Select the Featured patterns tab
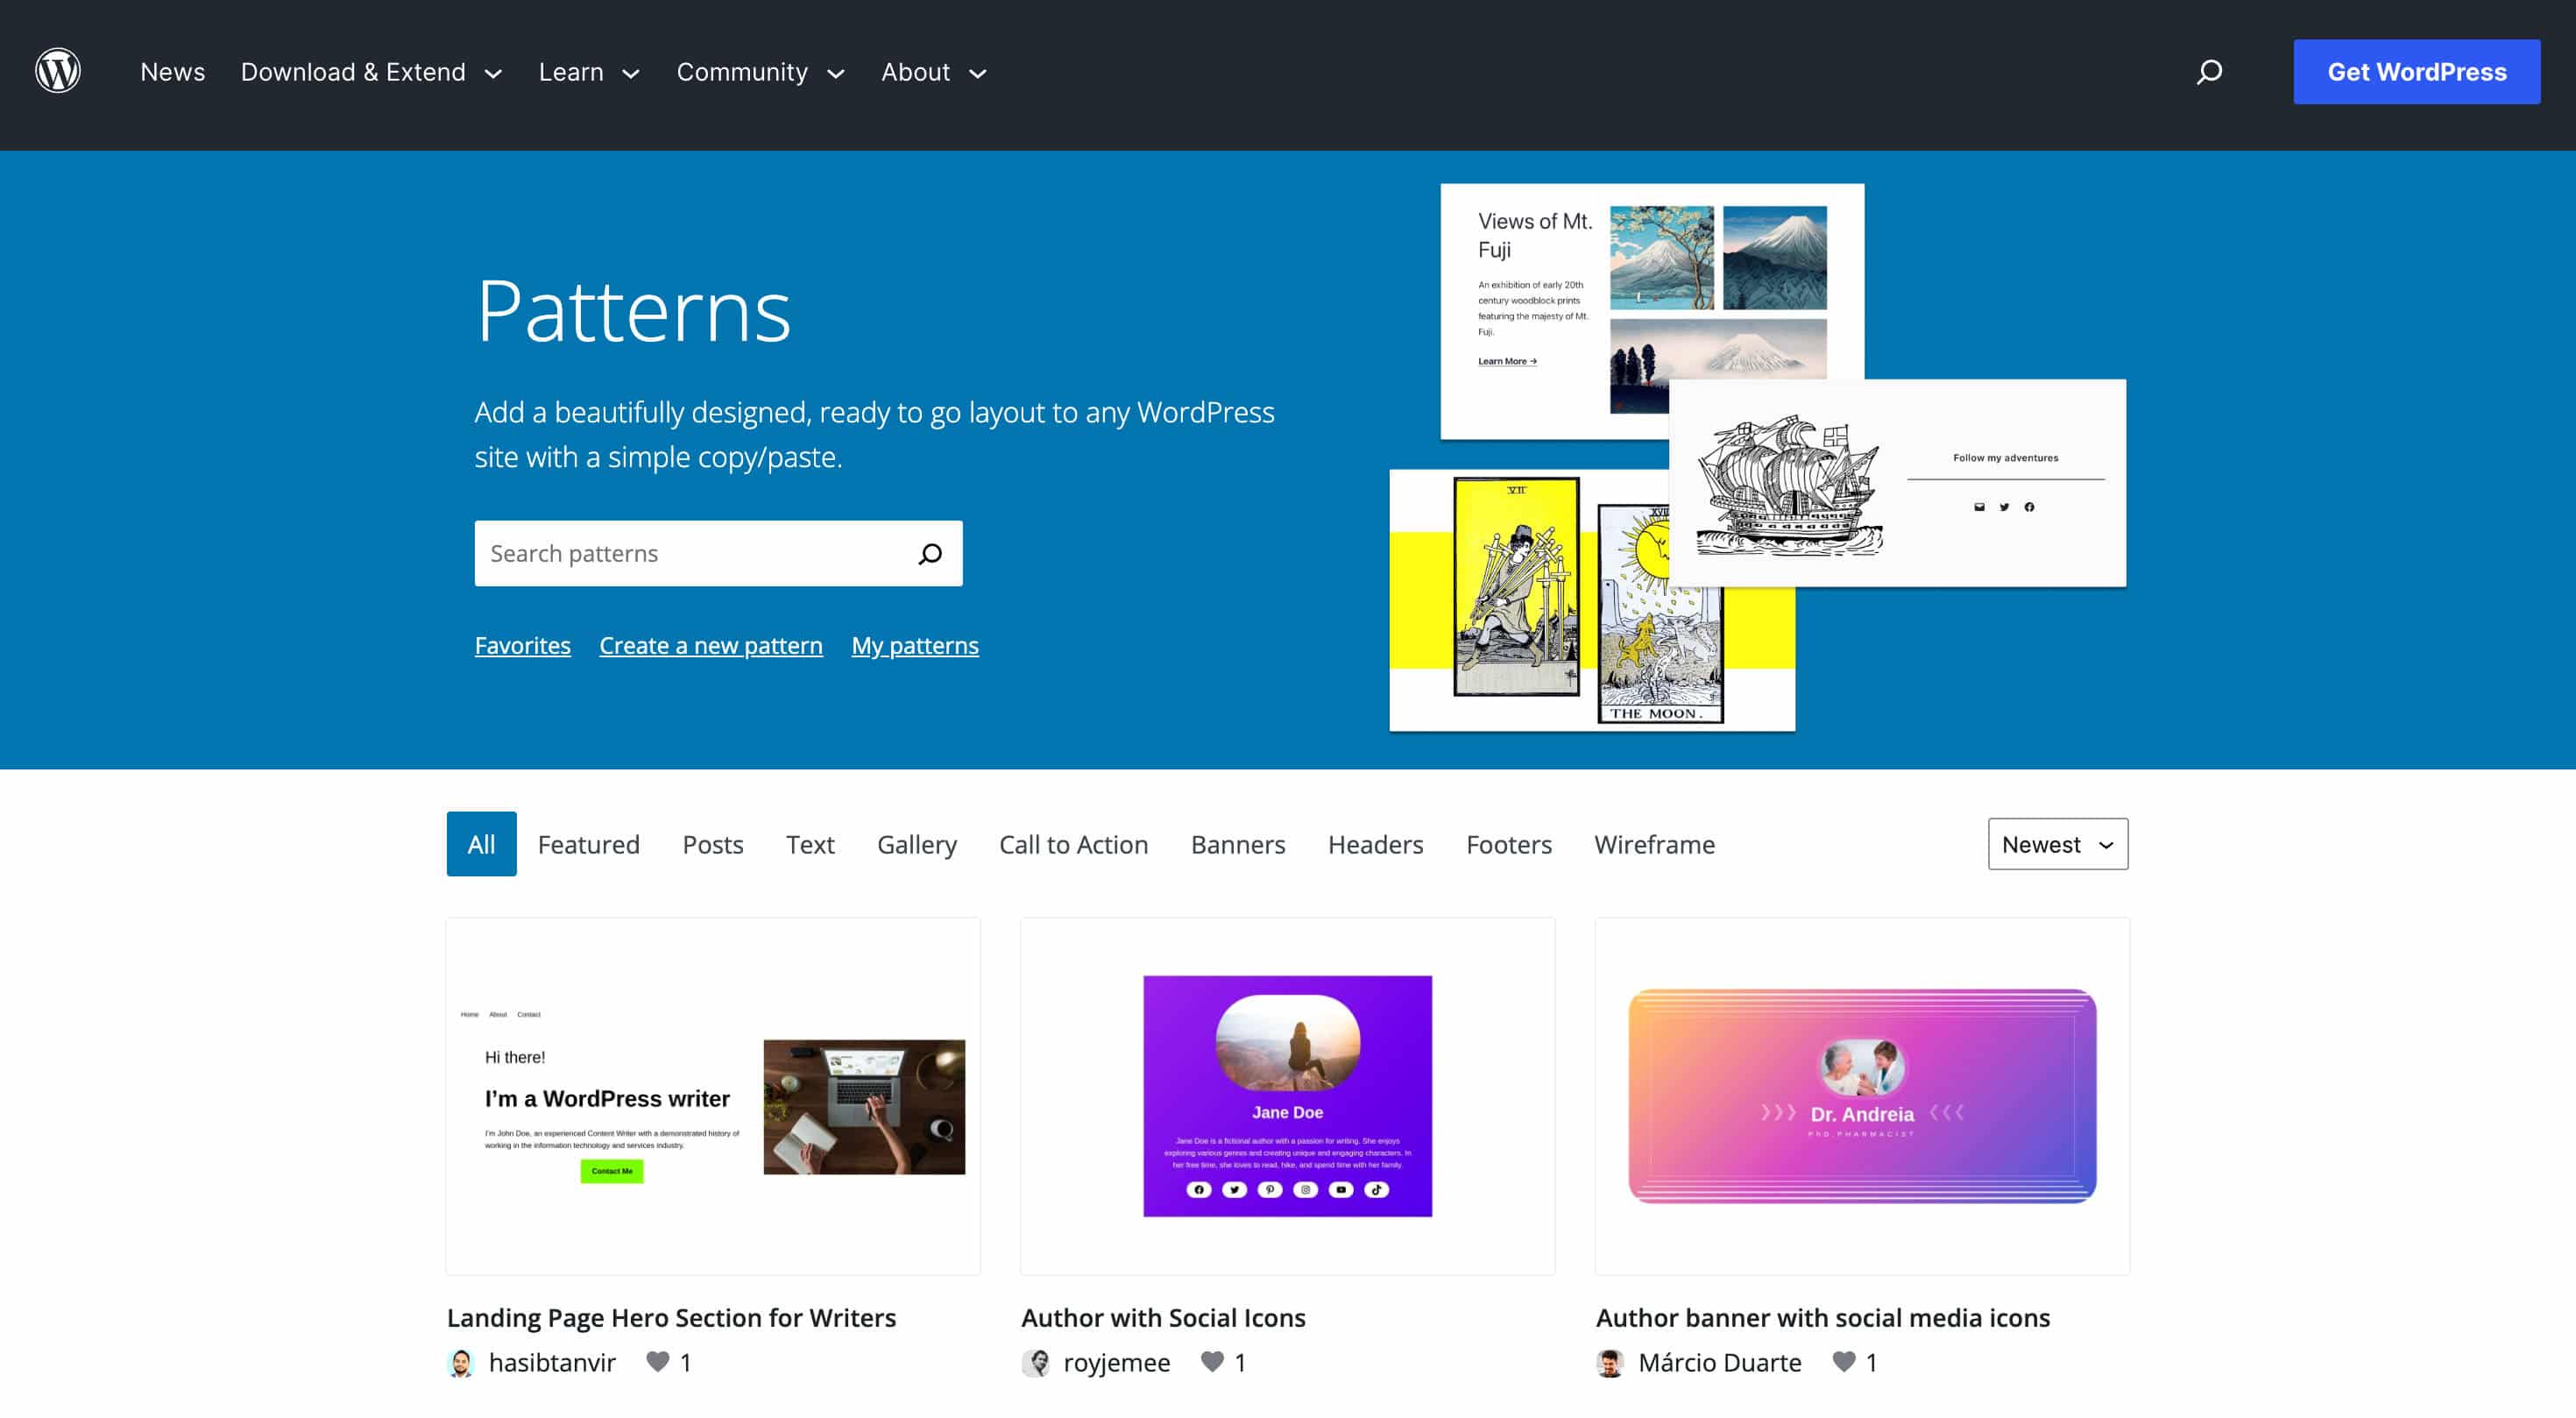 [588, 843]
